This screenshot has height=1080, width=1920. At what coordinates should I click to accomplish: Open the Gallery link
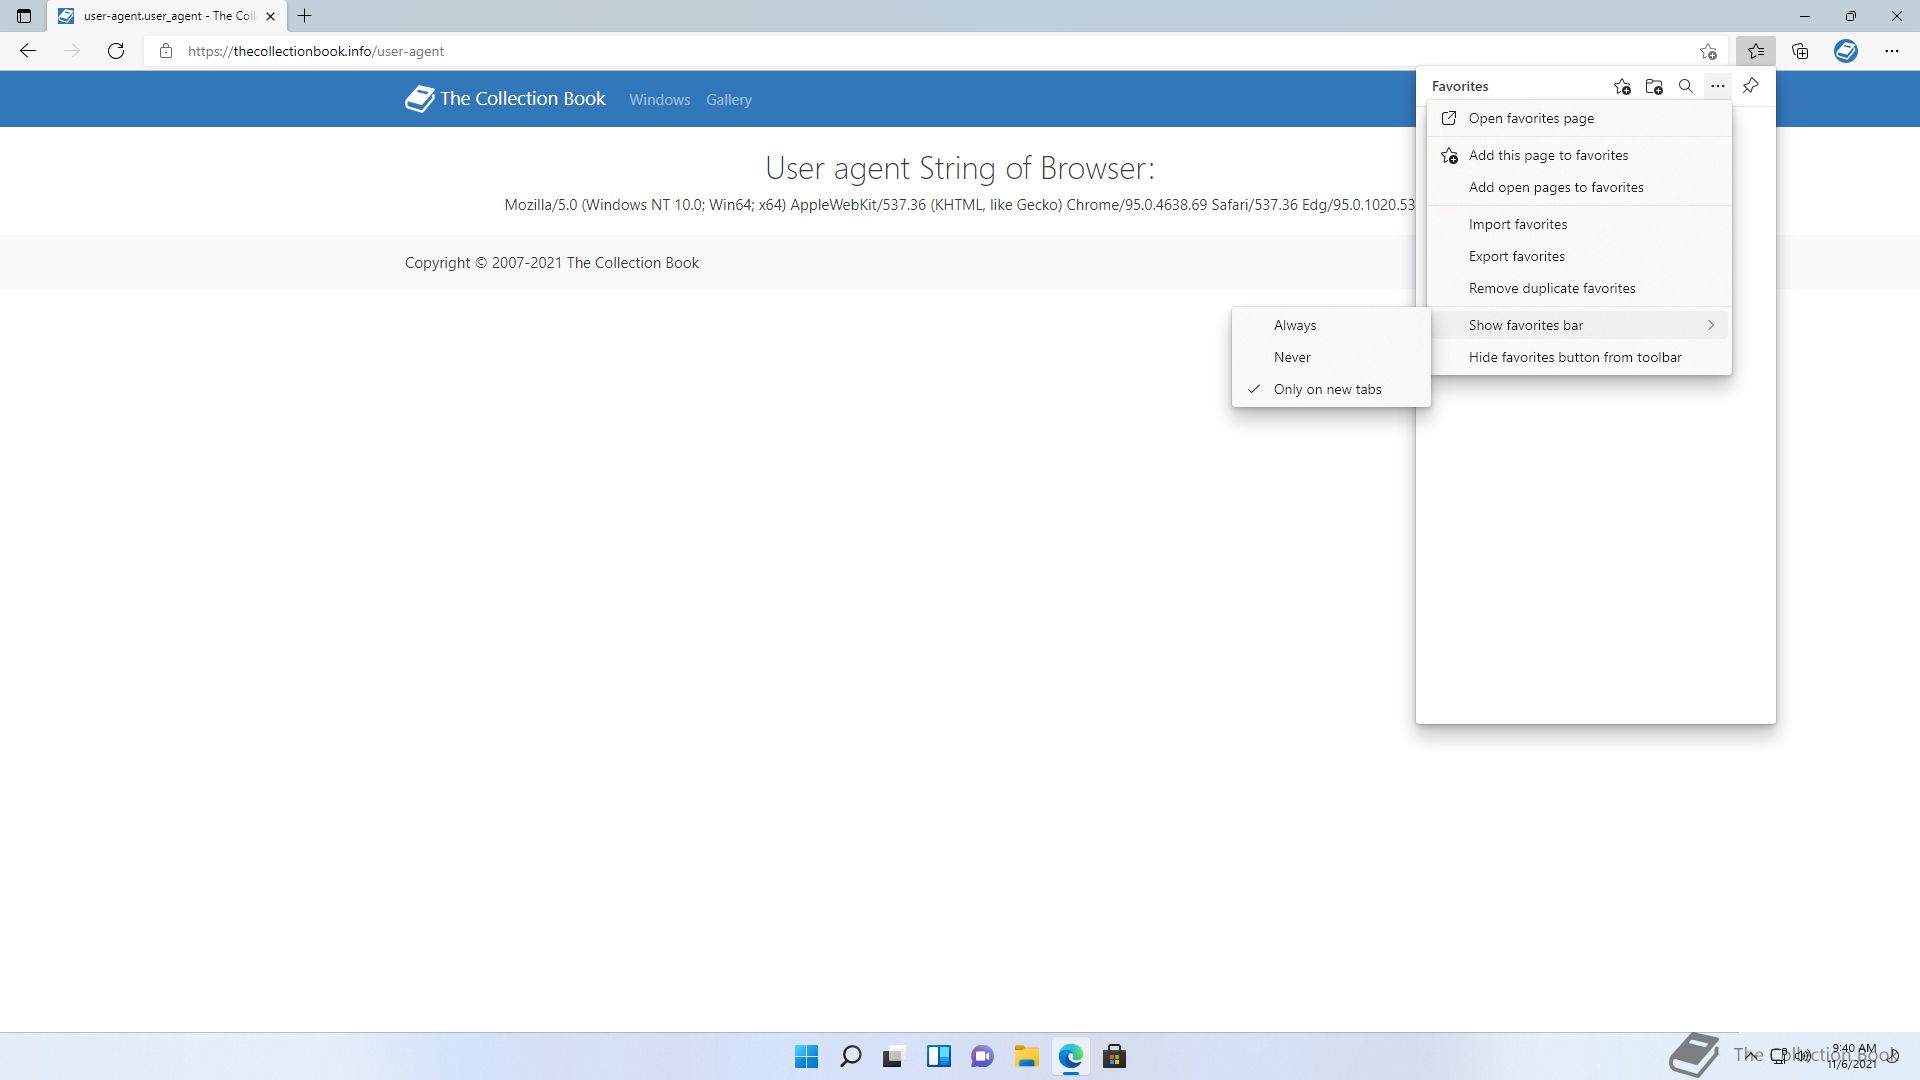click(728, 100)
